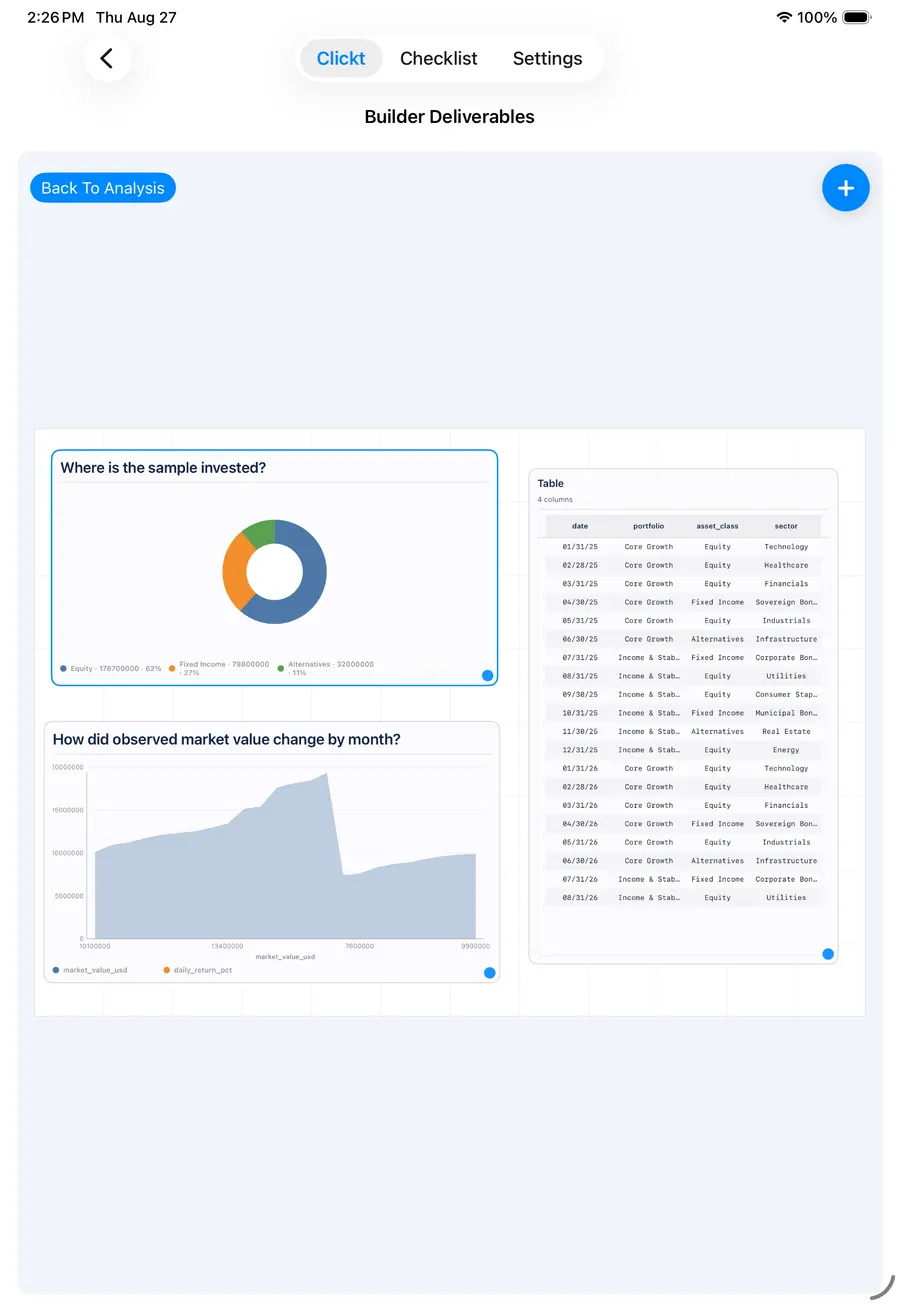
Task: Tap the '4 columns' label
Action: click(555, 499)
